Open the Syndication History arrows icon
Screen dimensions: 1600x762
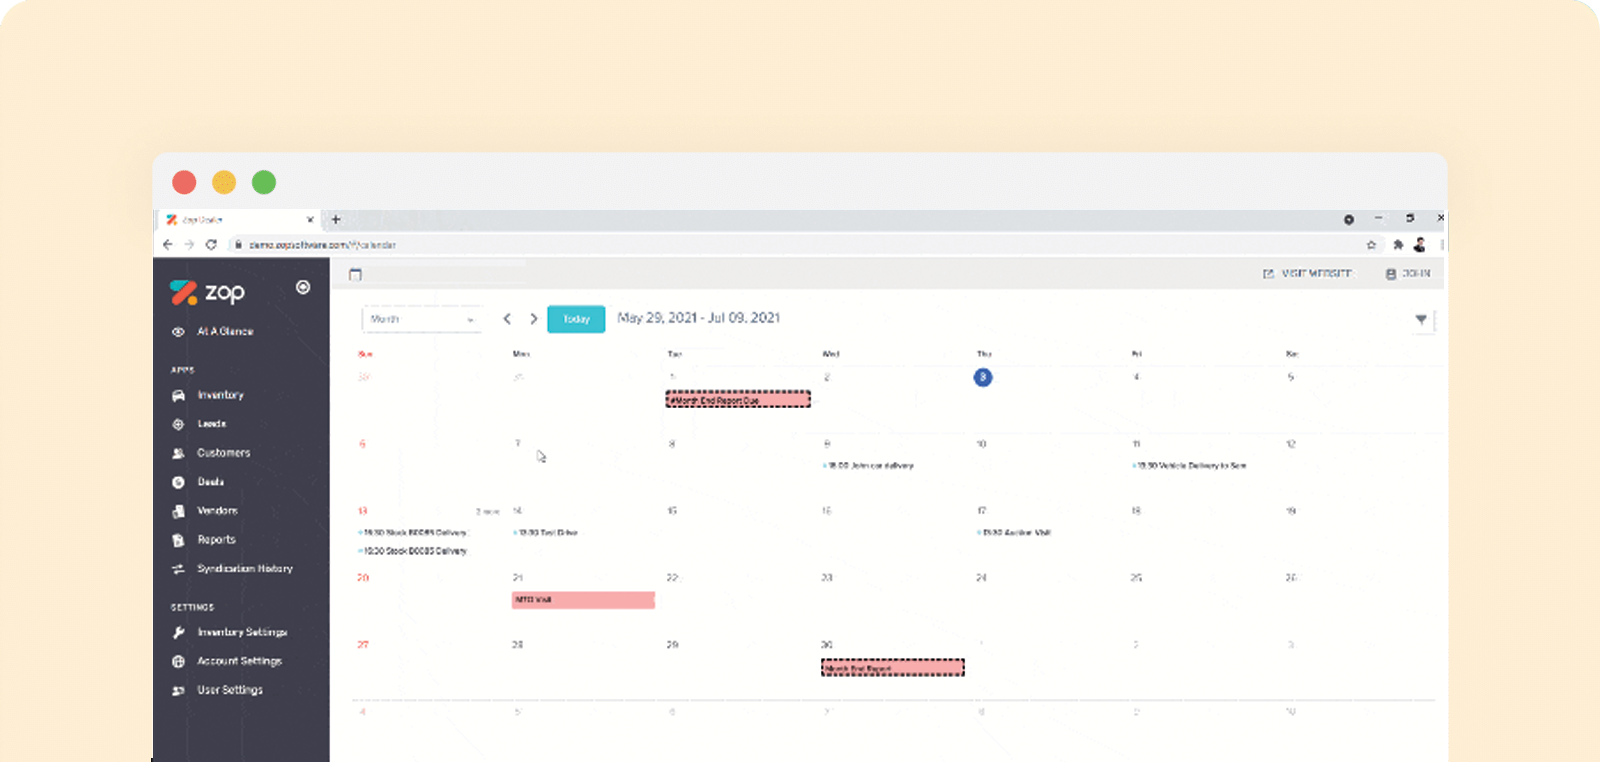pyautogui.click(x=178, y=569)
